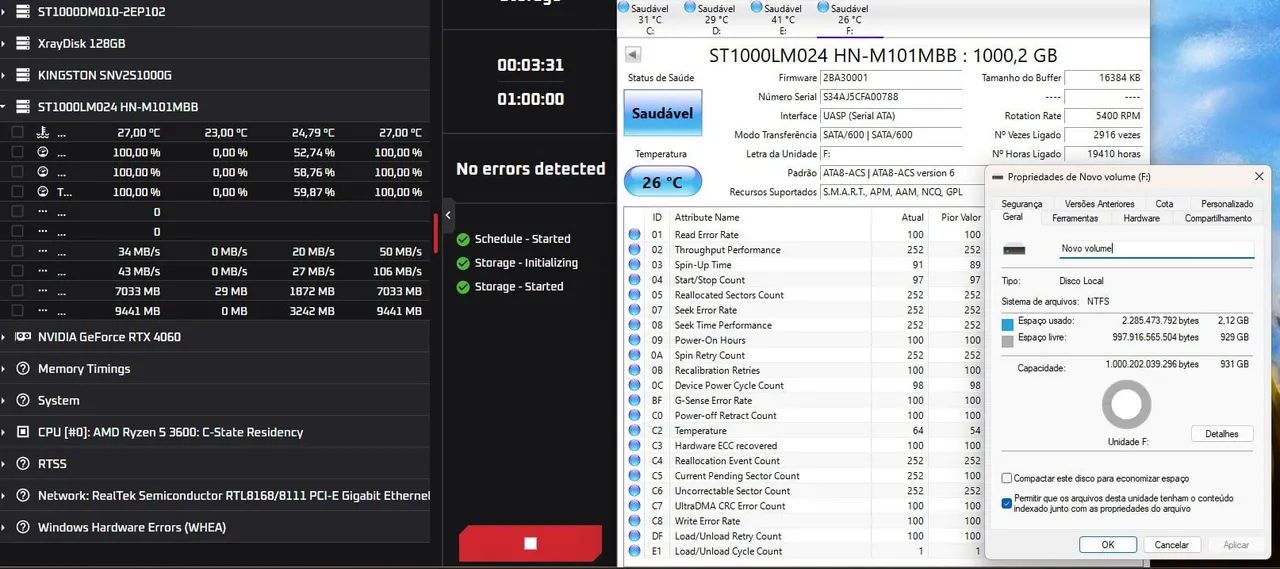Click the blue status orb for Load/Unload Cycle Count
The image size is (1280, 569).
coord(634,551)
